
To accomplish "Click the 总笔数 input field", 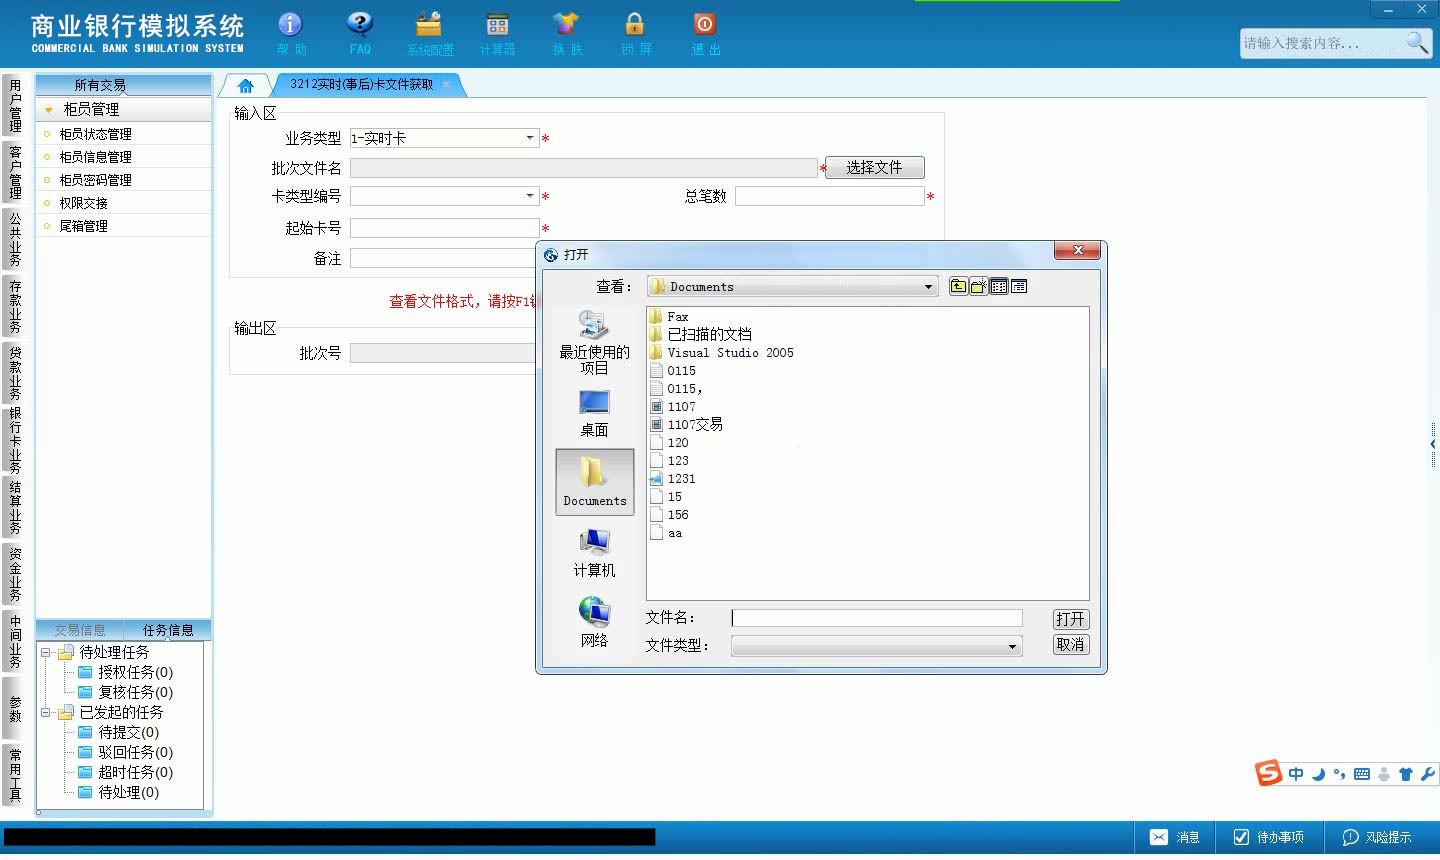I will (x=830, y=196).
